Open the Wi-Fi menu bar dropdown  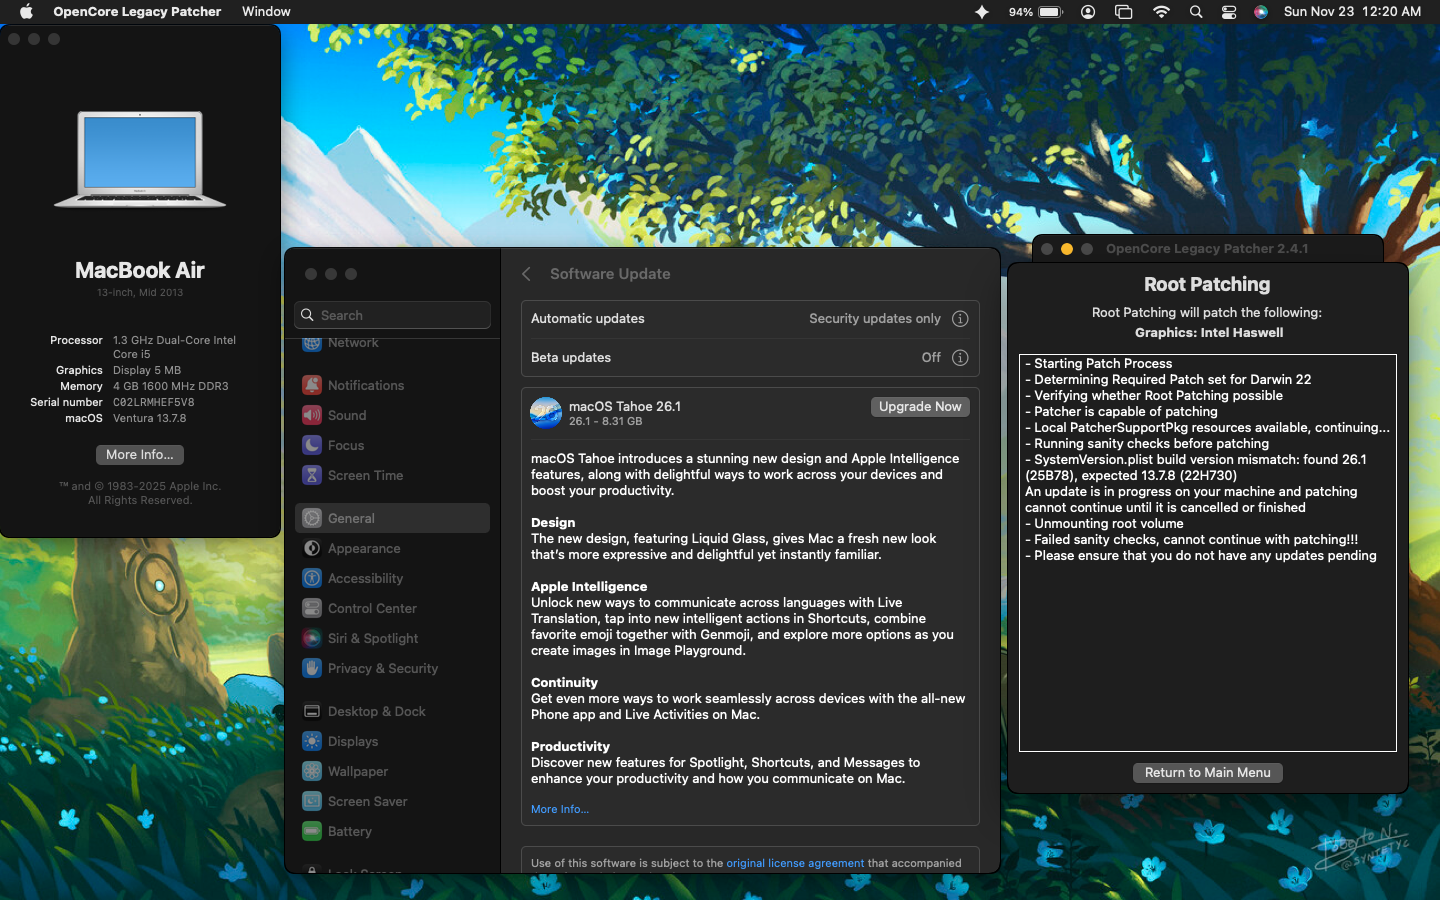click(x=1161, y=12)
